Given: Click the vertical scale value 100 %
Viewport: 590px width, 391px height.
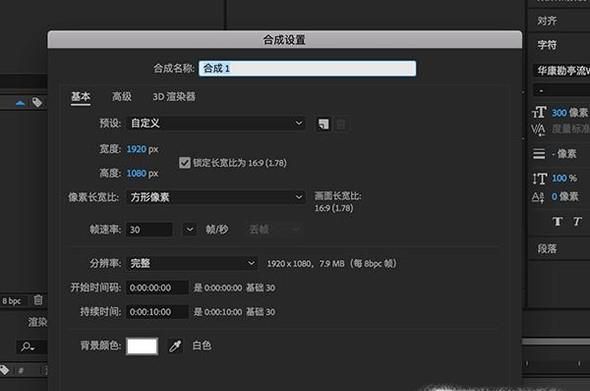Looking at the screenshot, I should [564, 178].
